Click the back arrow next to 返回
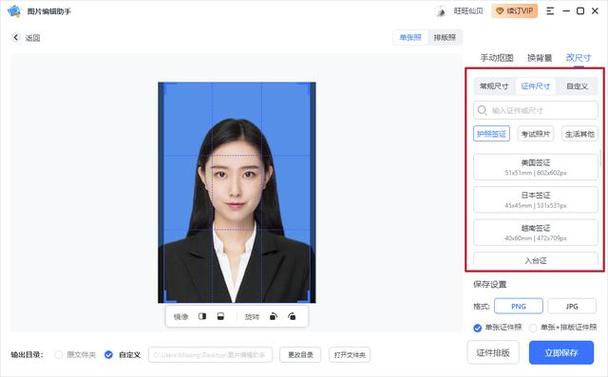The image size is (608, 377). tap(16, 37)
